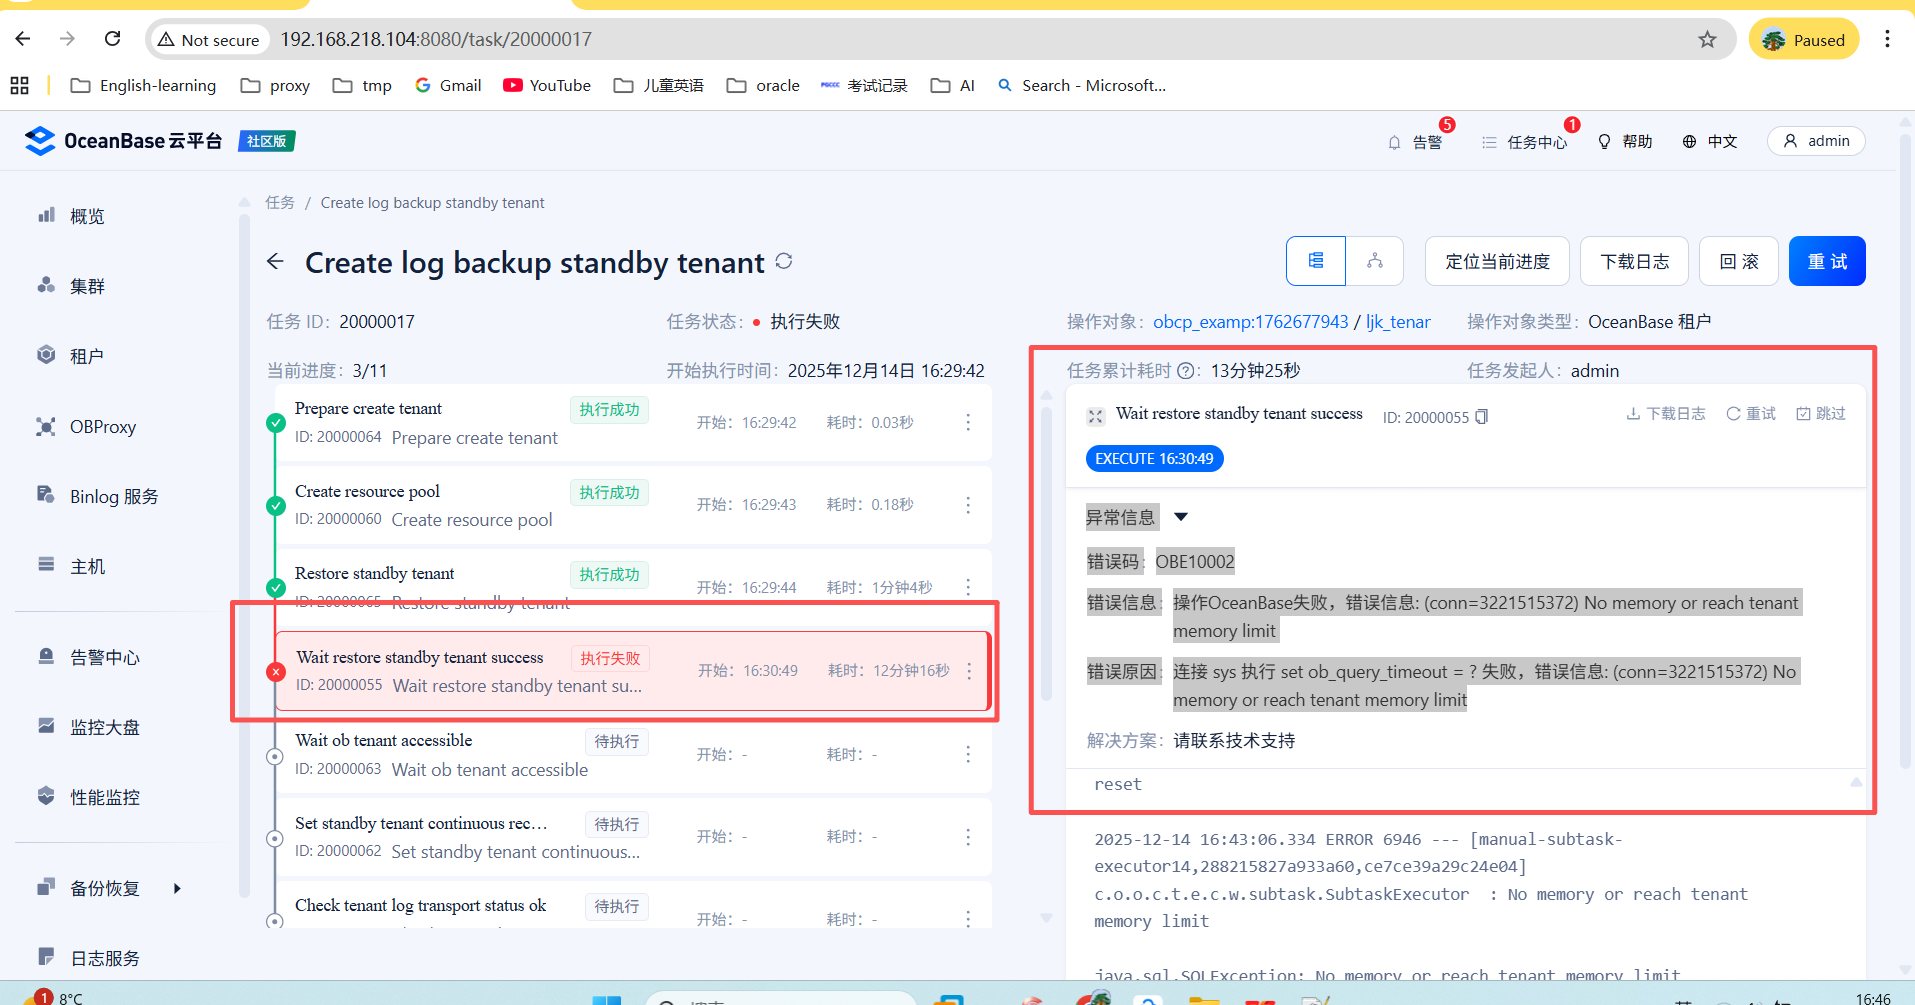The height and width of the screenshot is (1005, 1915).
Task: Open 租户 in the sidebar
Action: coord(86,356)
